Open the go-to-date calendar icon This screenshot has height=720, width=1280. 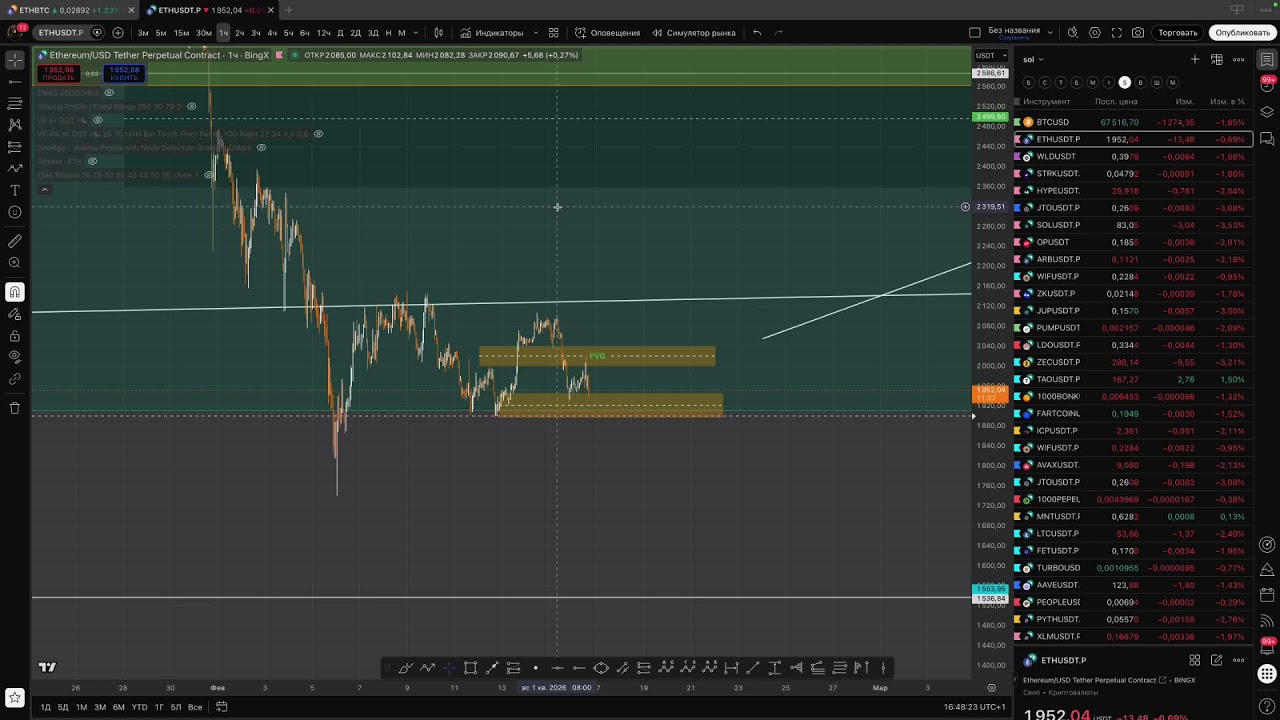pos(222,707)
